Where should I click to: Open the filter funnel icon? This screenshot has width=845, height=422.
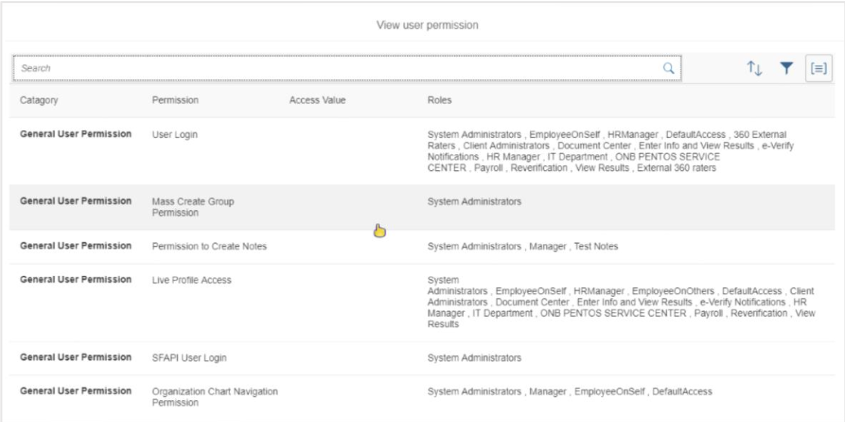[x=786, y=68]
